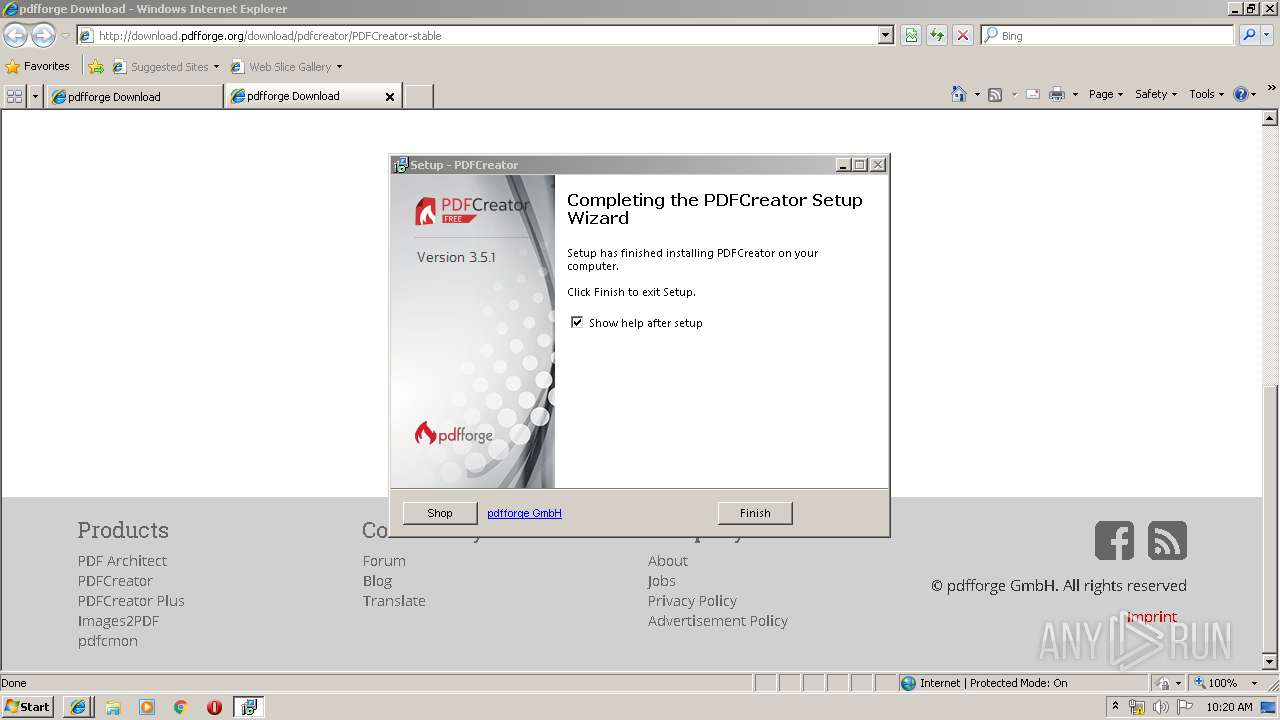Click the Read Mail envelope icon
Image resolution: width=1280 pixels, height=720 pixels.
click(1033, 94)
